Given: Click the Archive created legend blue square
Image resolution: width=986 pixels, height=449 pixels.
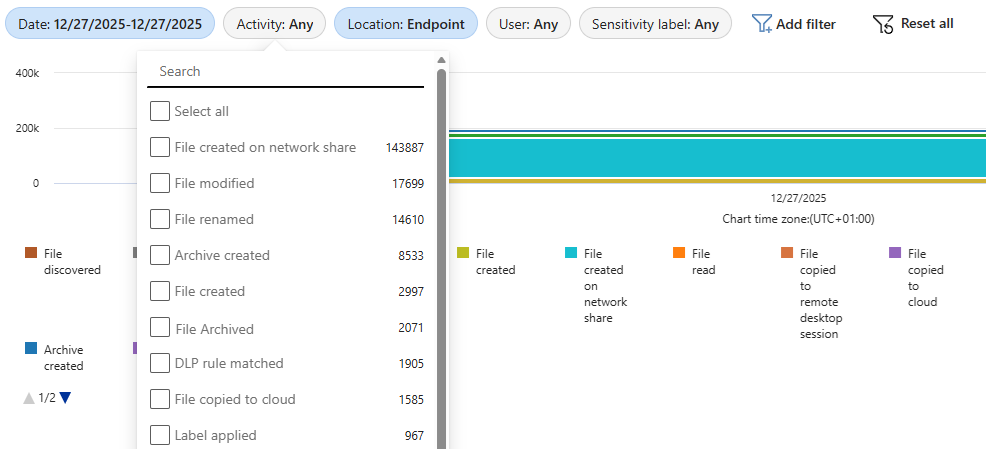Looking at the screenshot, I should pos(31,349).
